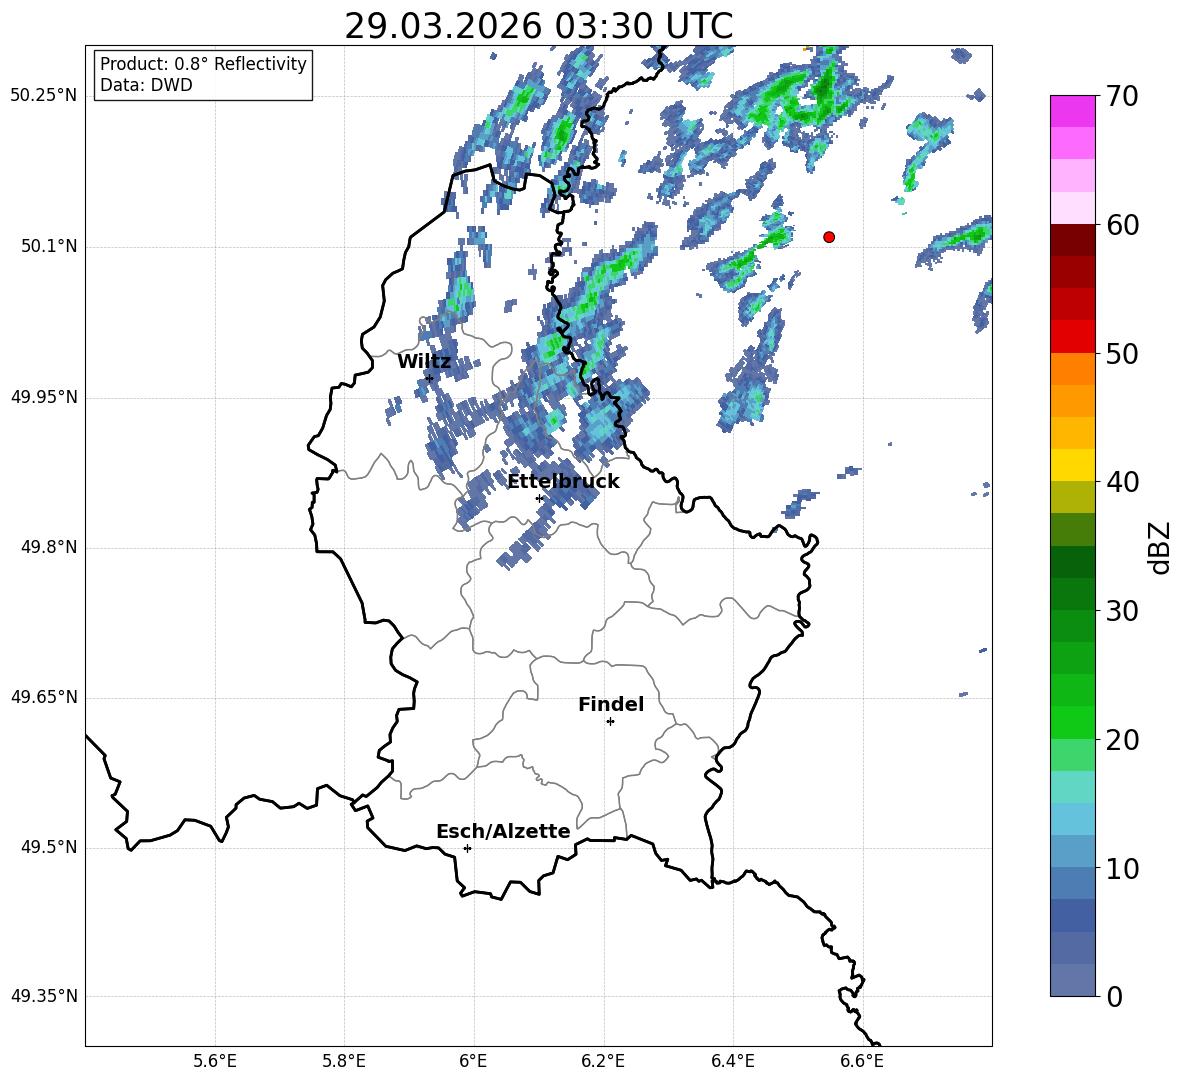Screen dimensions: 1184x1081
Task: Click the 6.4°E longitude label
Action: [732, 1061]
